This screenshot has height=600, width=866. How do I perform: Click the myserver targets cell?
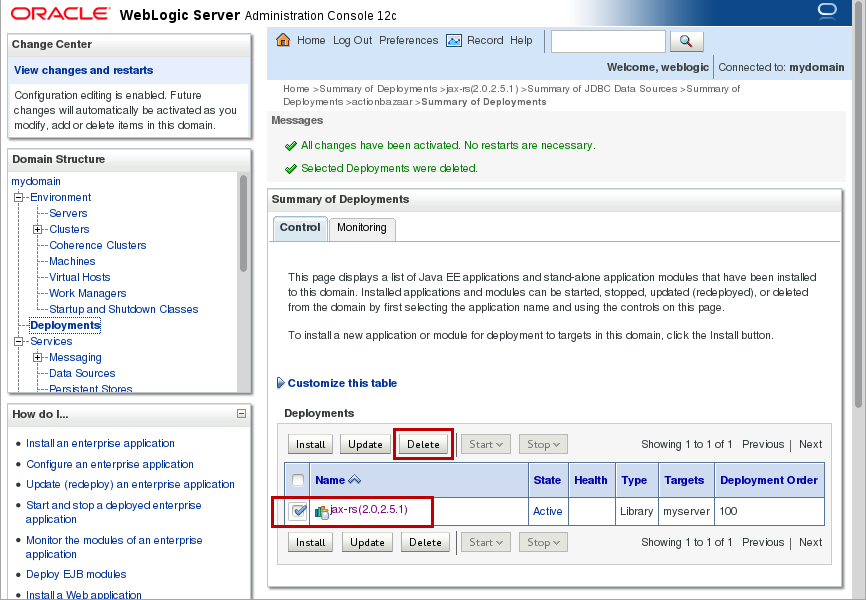coord(687,511)
